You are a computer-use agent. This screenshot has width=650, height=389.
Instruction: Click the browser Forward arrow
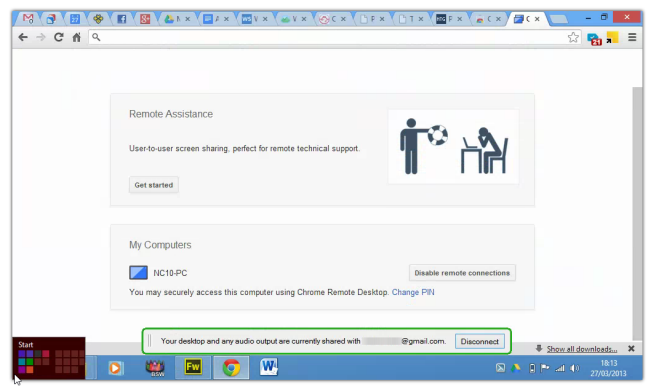point(41,37)
